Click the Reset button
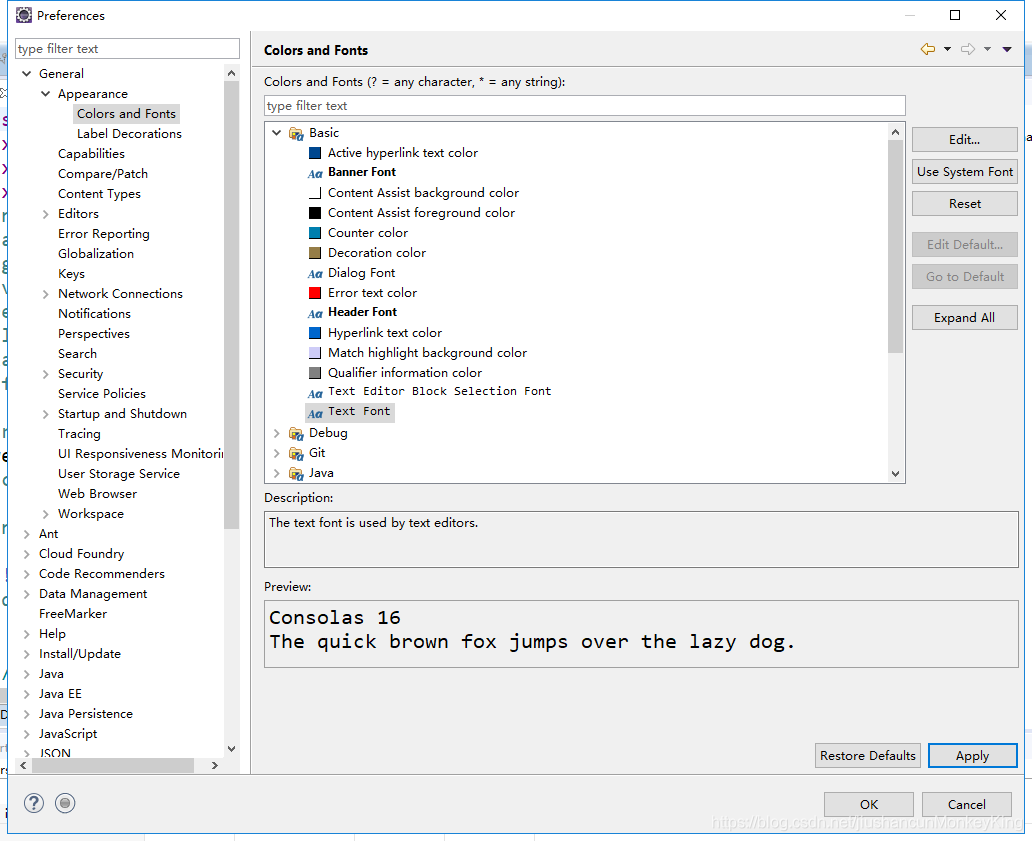This screenshot has height=841, width=1032. (964, 204)
